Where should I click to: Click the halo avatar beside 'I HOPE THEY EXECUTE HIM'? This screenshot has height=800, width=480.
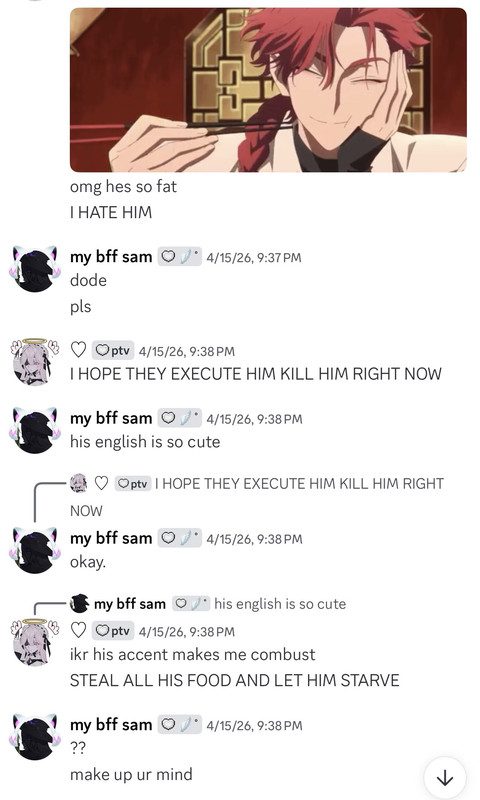(35, 362)
